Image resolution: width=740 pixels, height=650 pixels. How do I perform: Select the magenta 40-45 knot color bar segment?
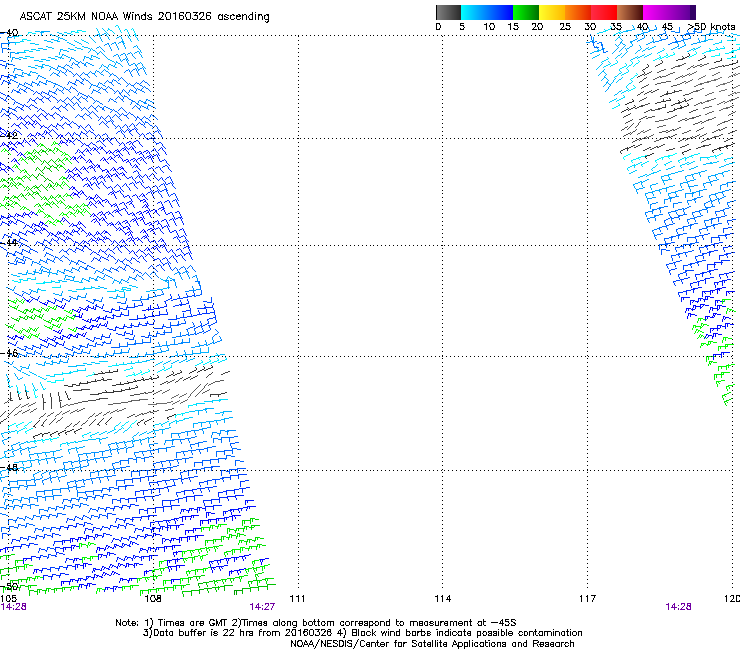coord(656,12)
